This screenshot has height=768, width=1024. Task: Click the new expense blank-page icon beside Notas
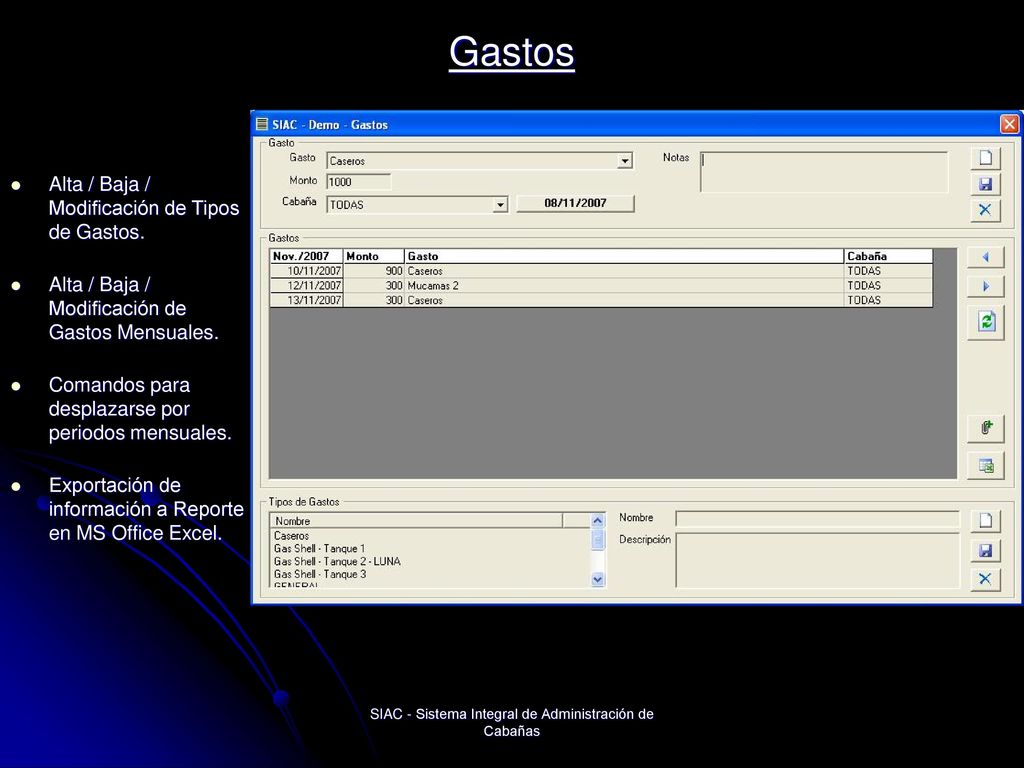[x=985, y=157]
